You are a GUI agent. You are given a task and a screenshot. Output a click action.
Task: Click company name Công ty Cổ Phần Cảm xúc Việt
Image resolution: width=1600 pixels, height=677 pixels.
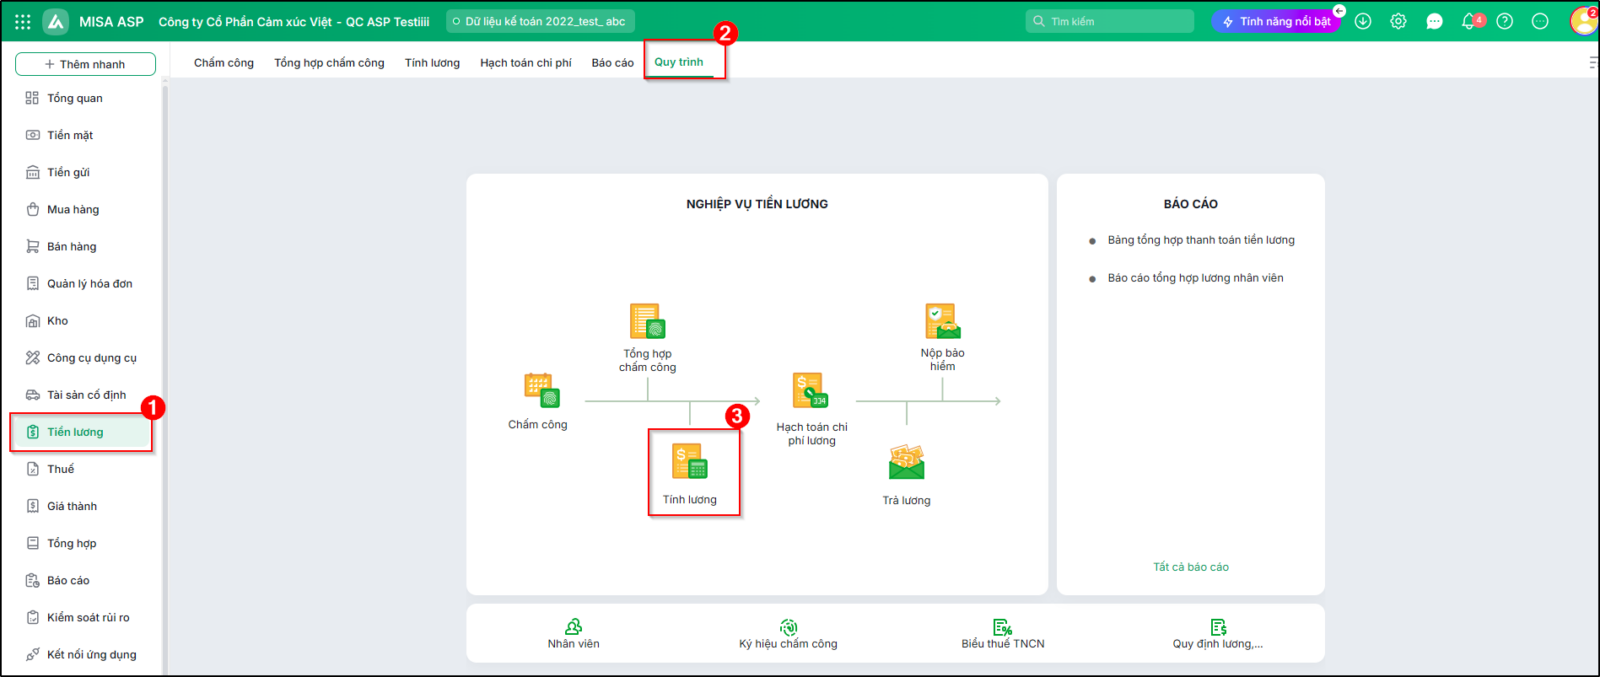click(x=294, y=21)
